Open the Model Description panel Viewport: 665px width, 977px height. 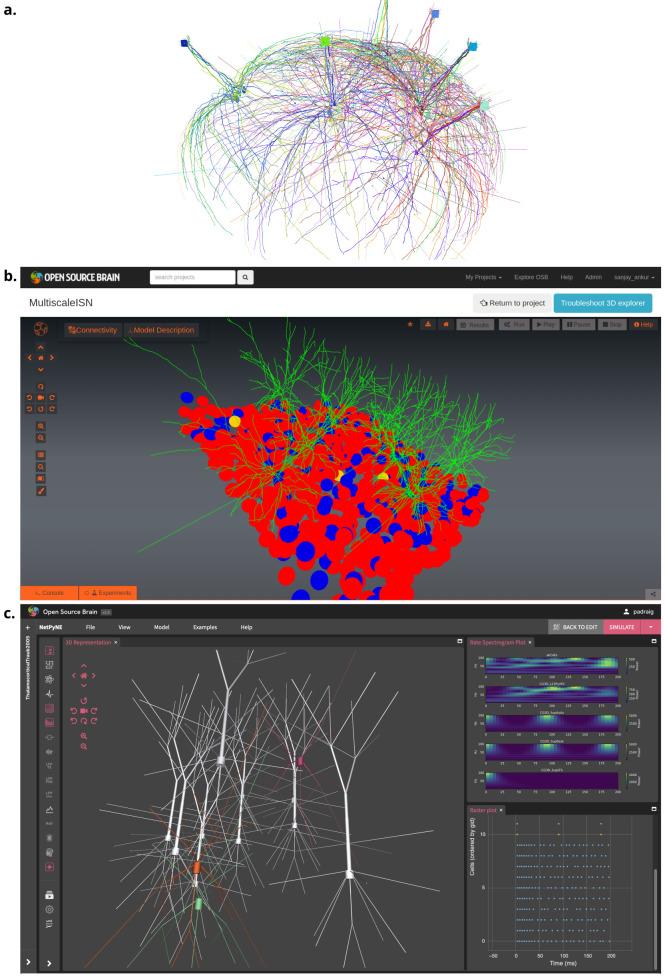tap(160, 330)
